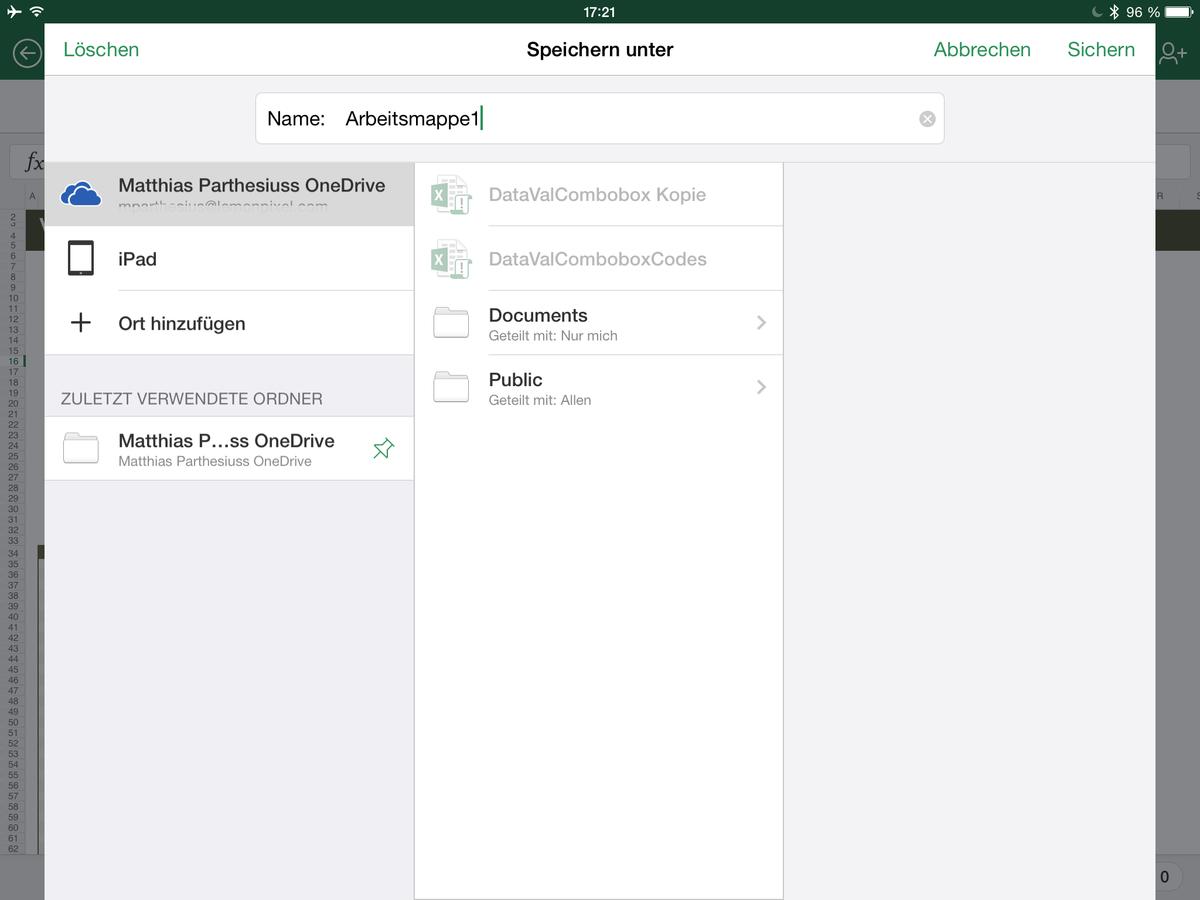Tap the Wi-Fi icon in status bar

coord(37,12)
